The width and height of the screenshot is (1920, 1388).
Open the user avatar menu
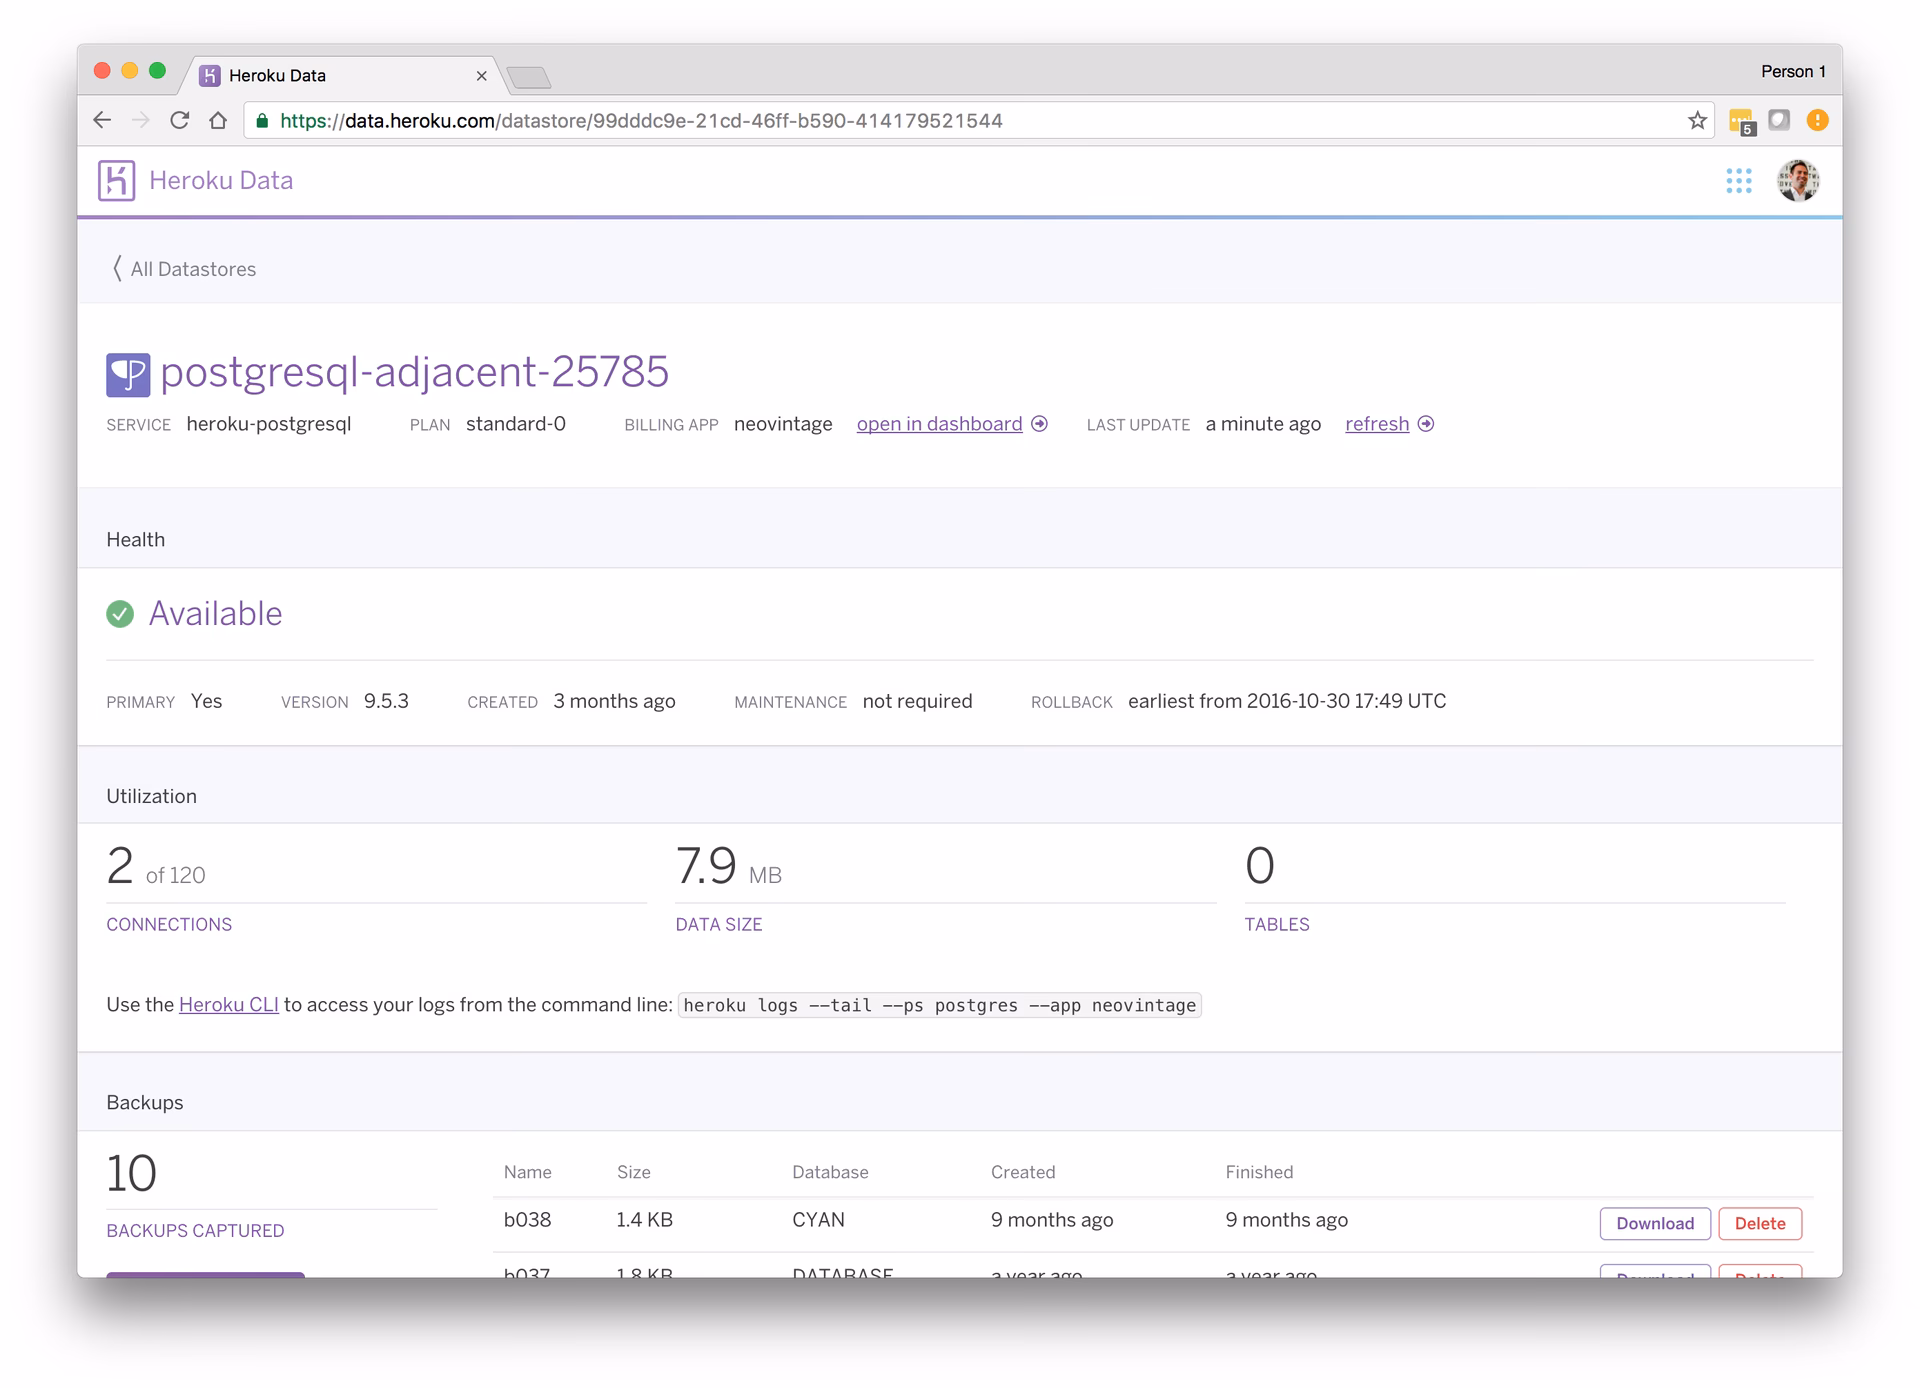click(1798, 181)
